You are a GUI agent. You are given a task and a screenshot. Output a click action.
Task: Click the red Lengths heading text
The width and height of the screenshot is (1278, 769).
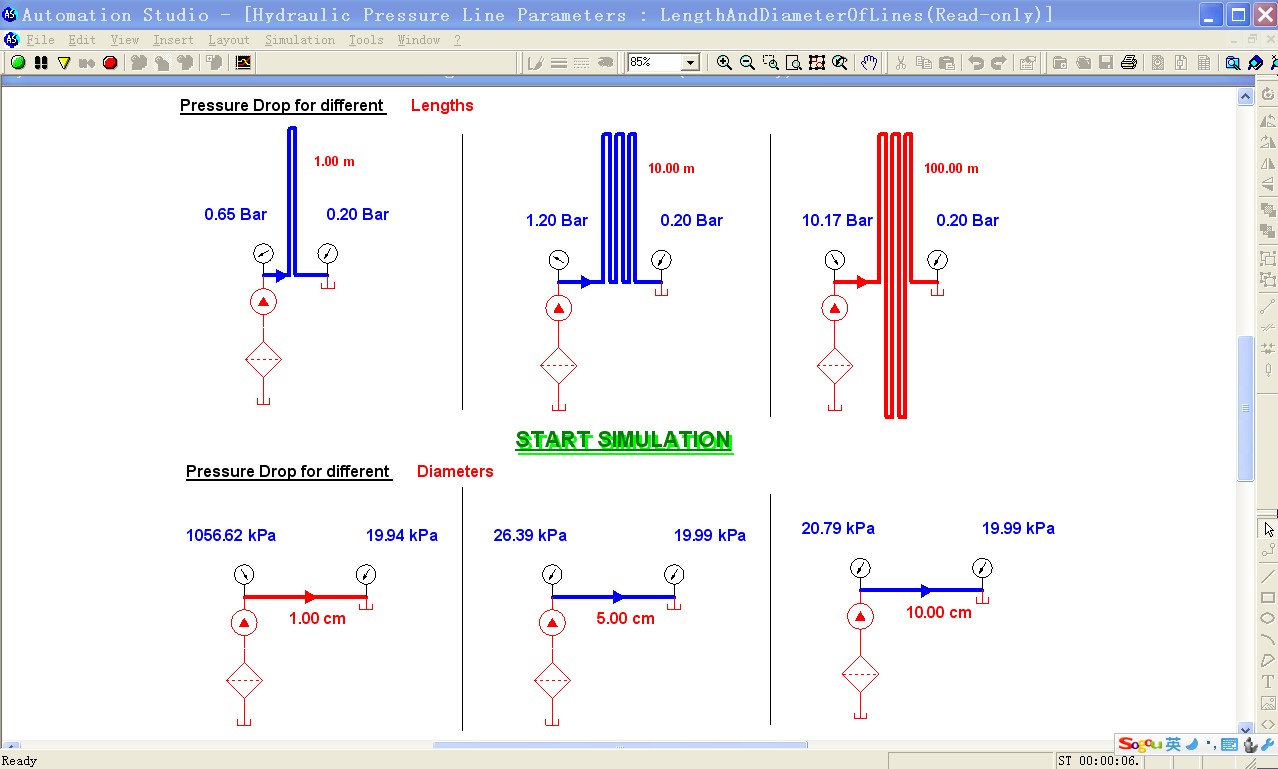click(442, 105)
